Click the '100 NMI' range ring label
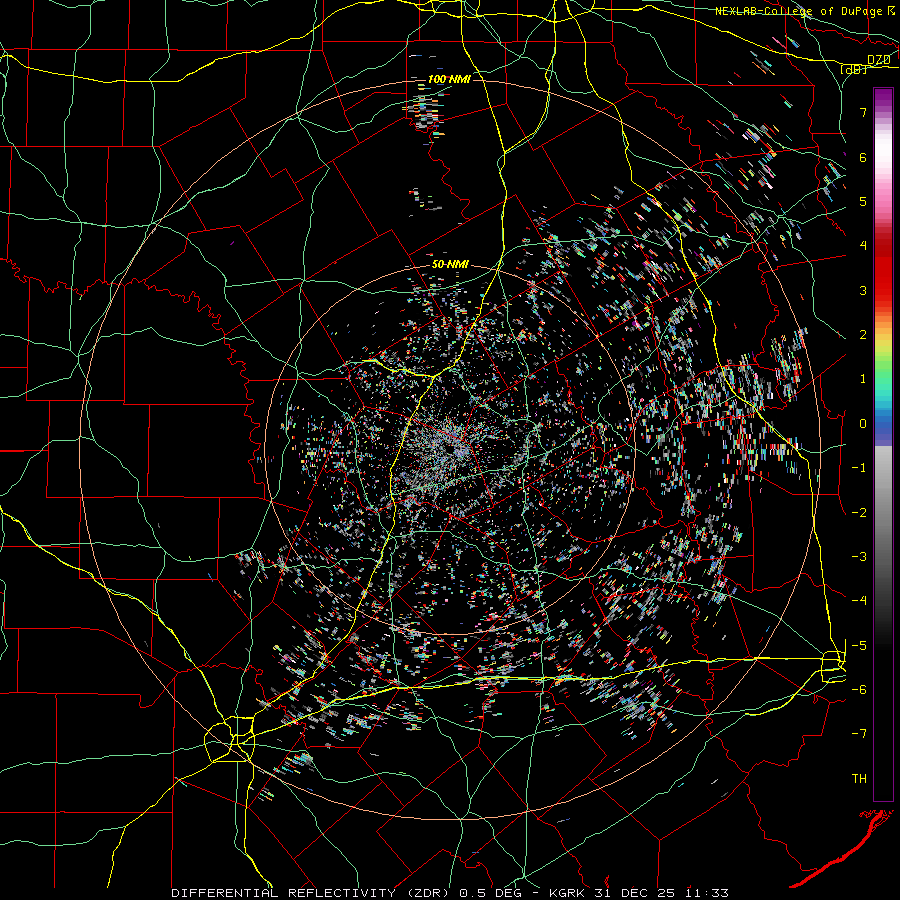 point(449,79)
